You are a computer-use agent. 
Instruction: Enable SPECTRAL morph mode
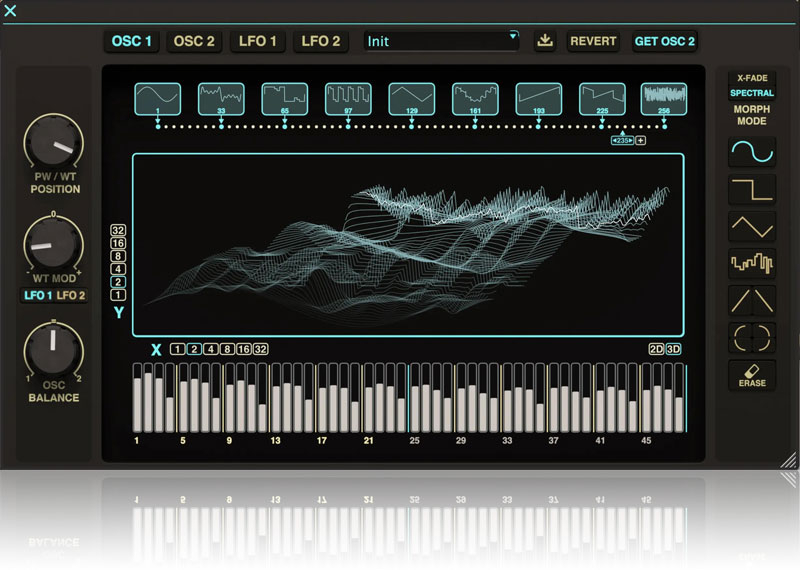tap(751, 93)
